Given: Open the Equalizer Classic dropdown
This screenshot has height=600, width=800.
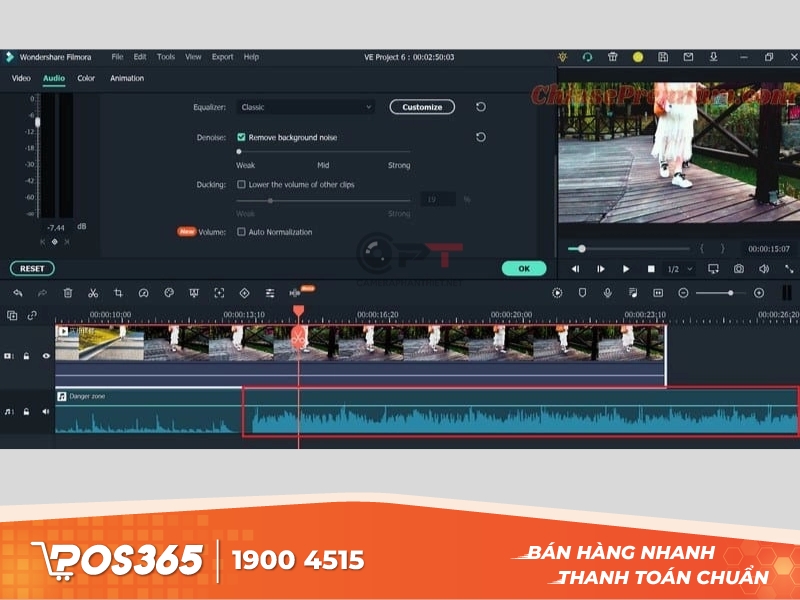Looking at the screenshot, I should point(306,107).
